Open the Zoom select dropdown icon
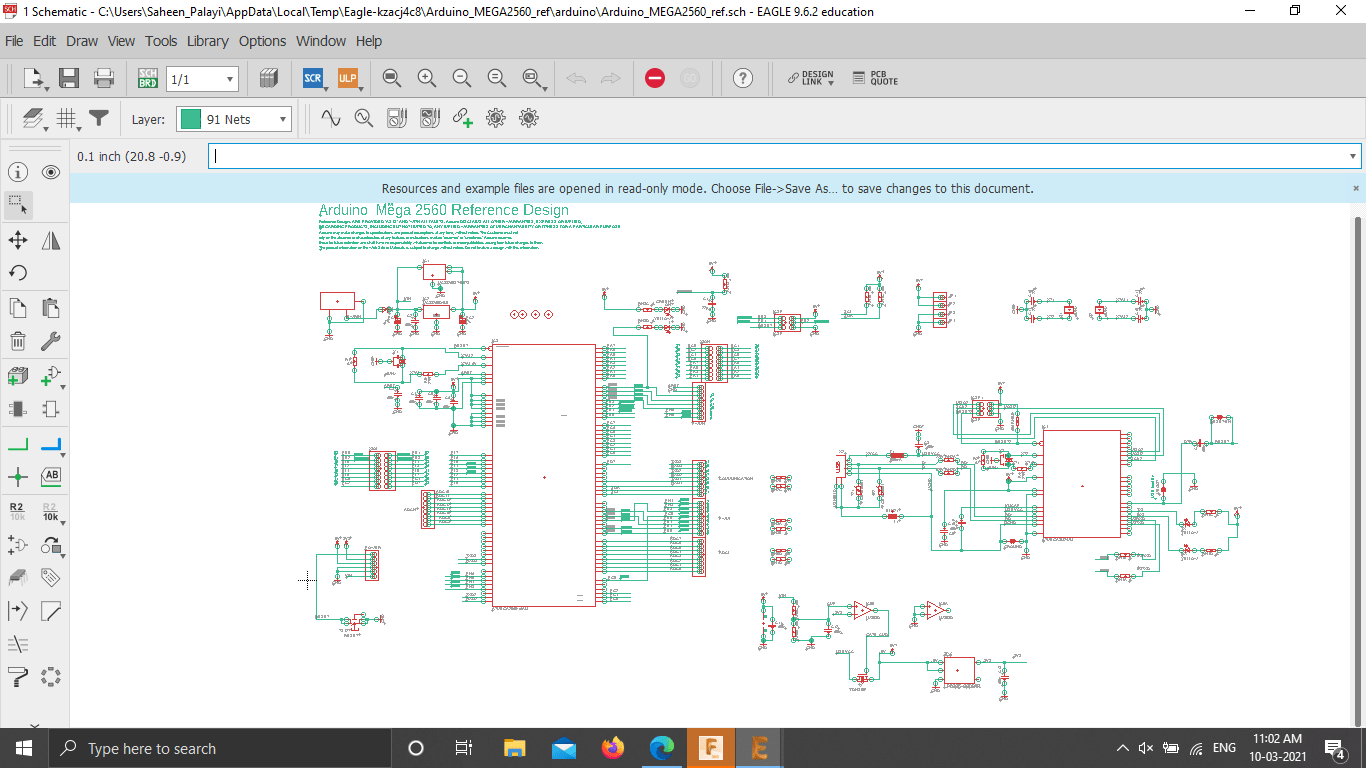This screenshot has width=1366, height=768. [x=533, y=78]
